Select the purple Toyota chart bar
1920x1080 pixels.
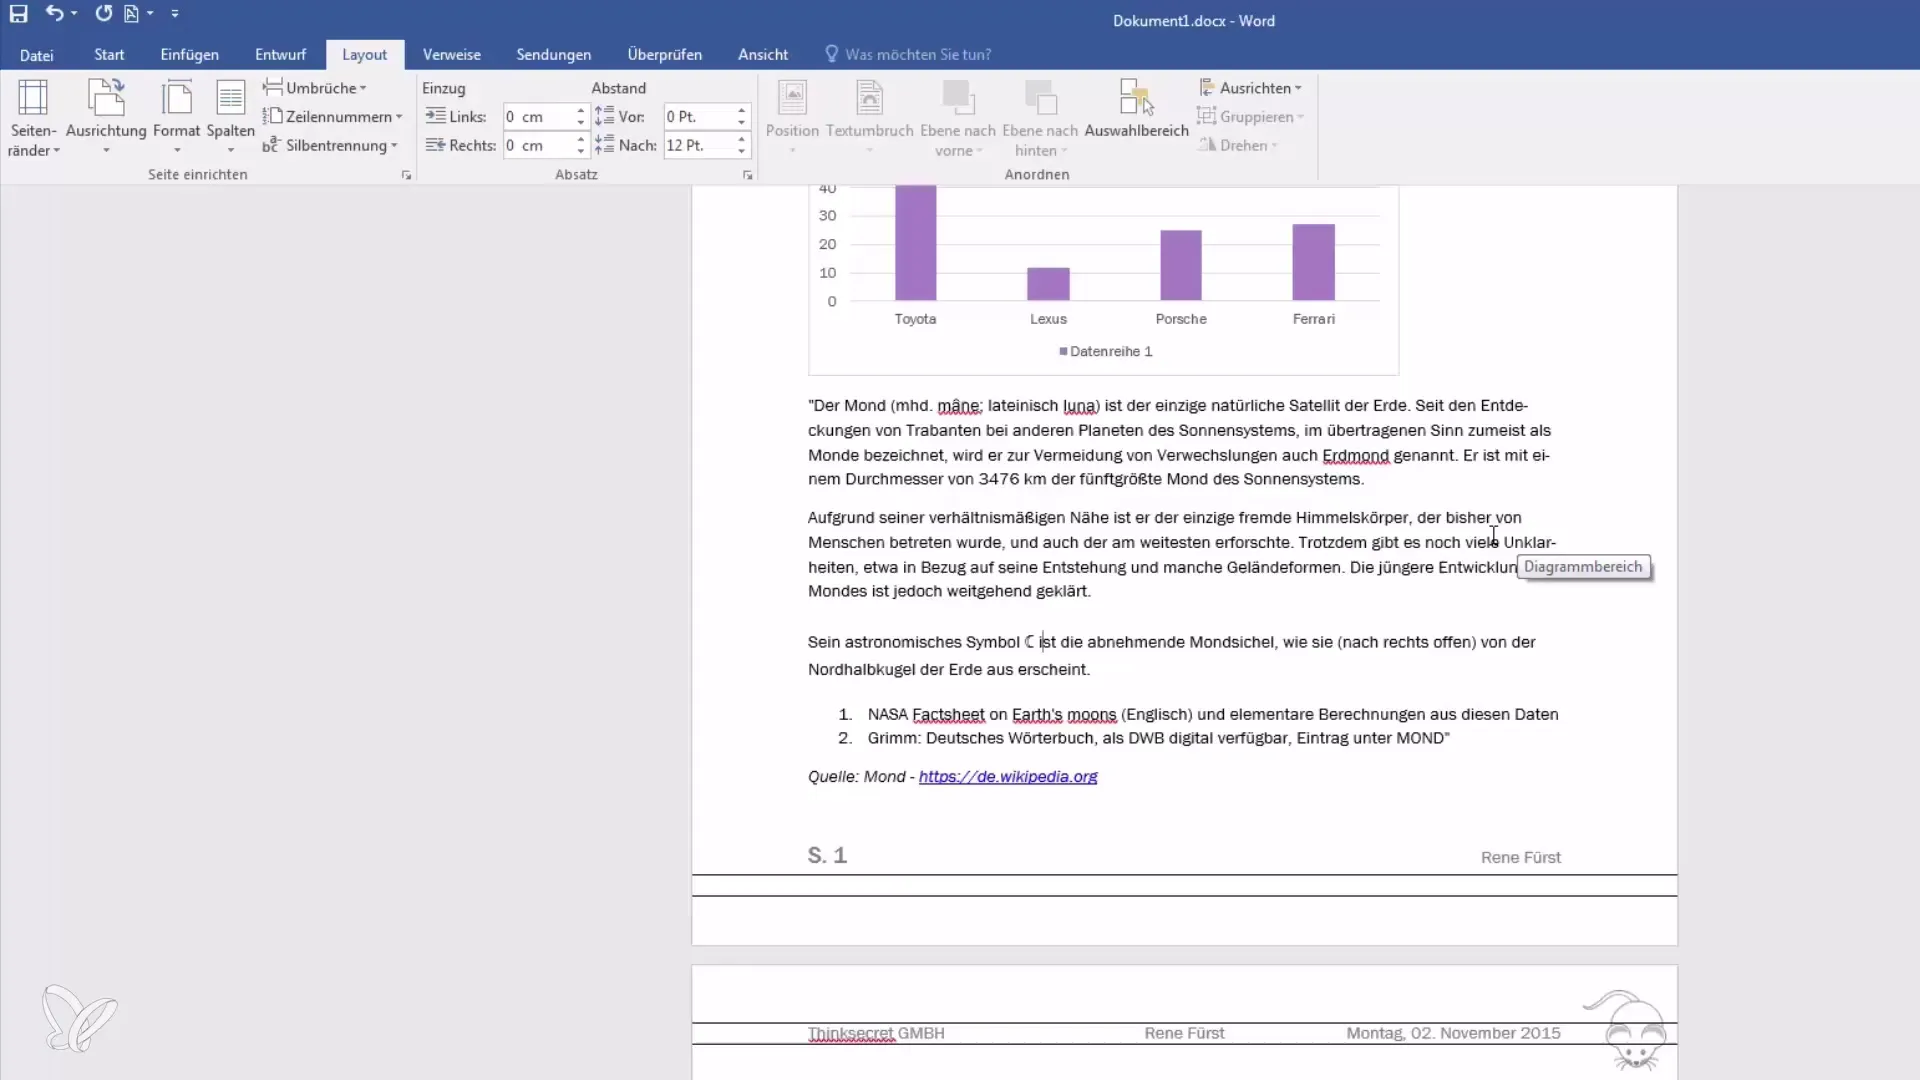(915, 243)
